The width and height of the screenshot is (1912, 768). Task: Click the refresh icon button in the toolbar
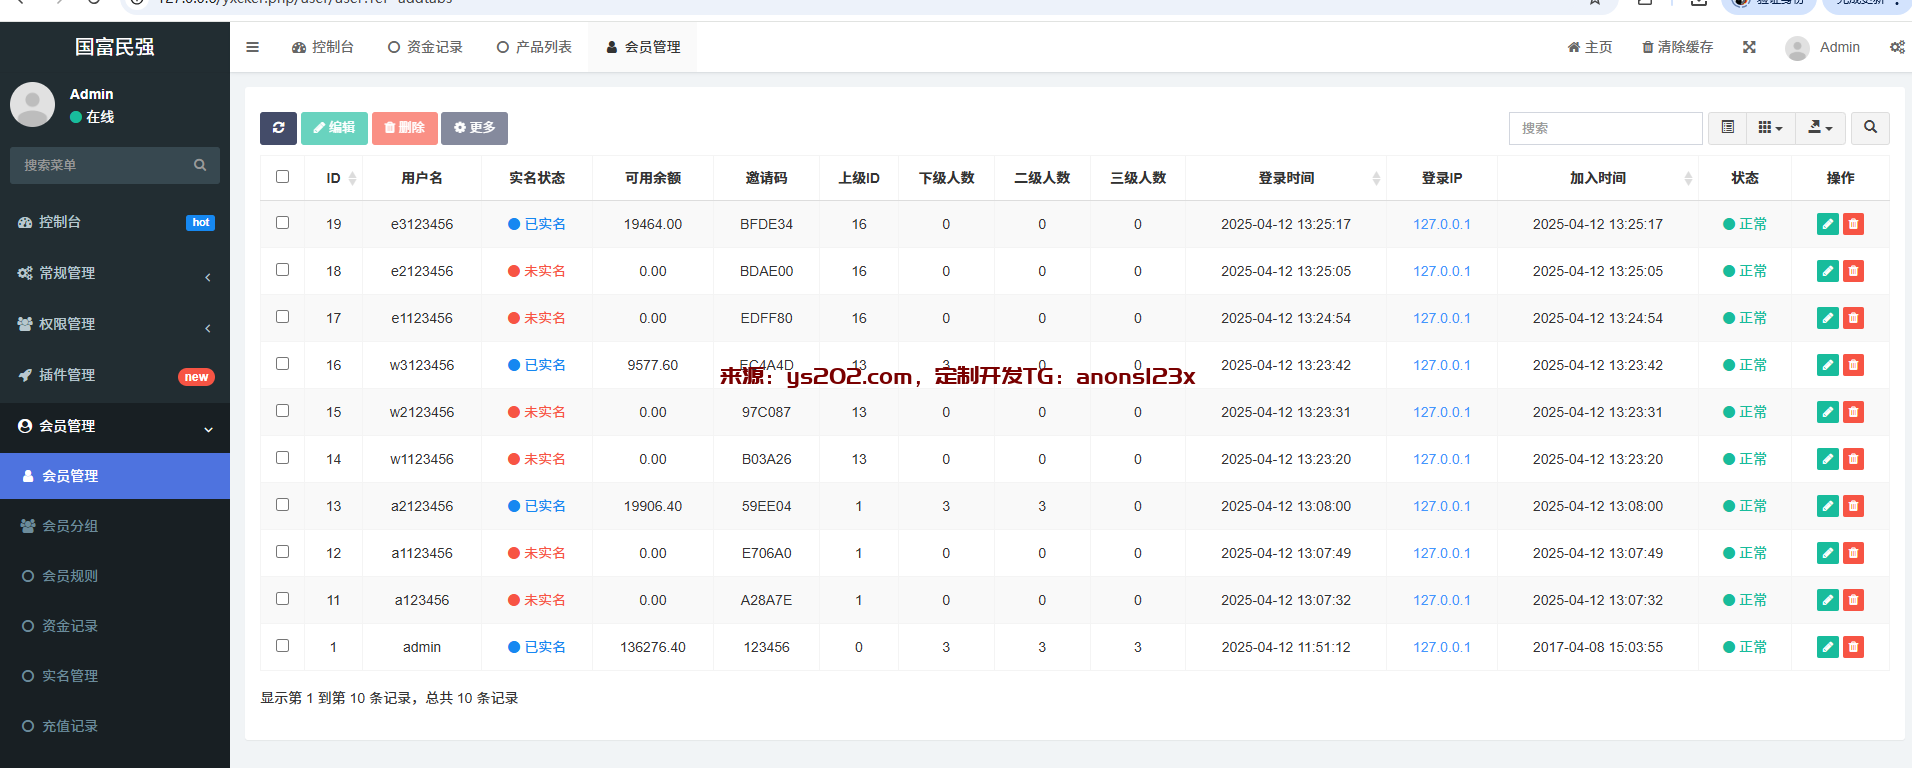[278, 128]
